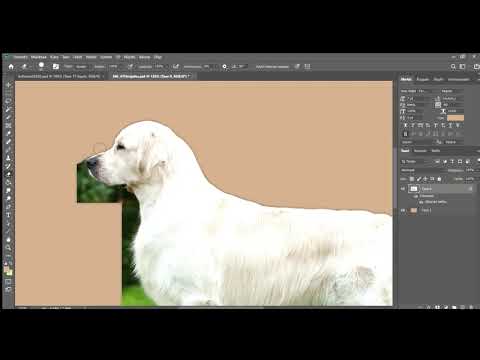Toggle pressure for size button
This screenshot has width=480, height=360.
[297, 66]
